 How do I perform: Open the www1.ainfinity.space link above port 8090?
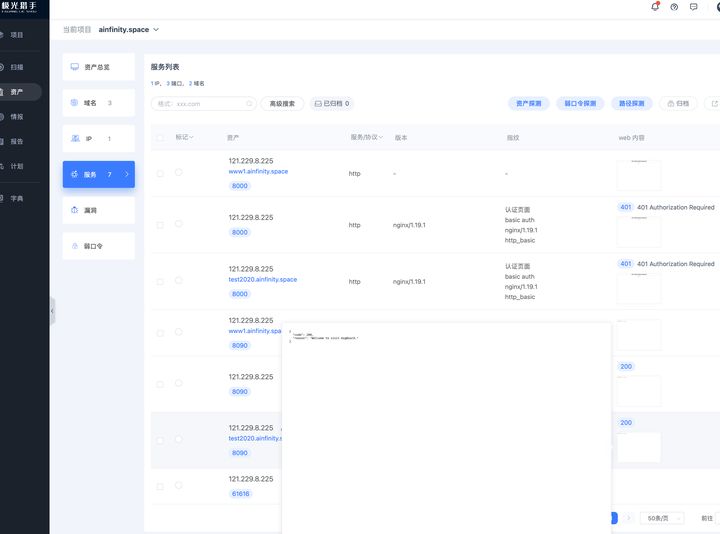click(255, 331)
